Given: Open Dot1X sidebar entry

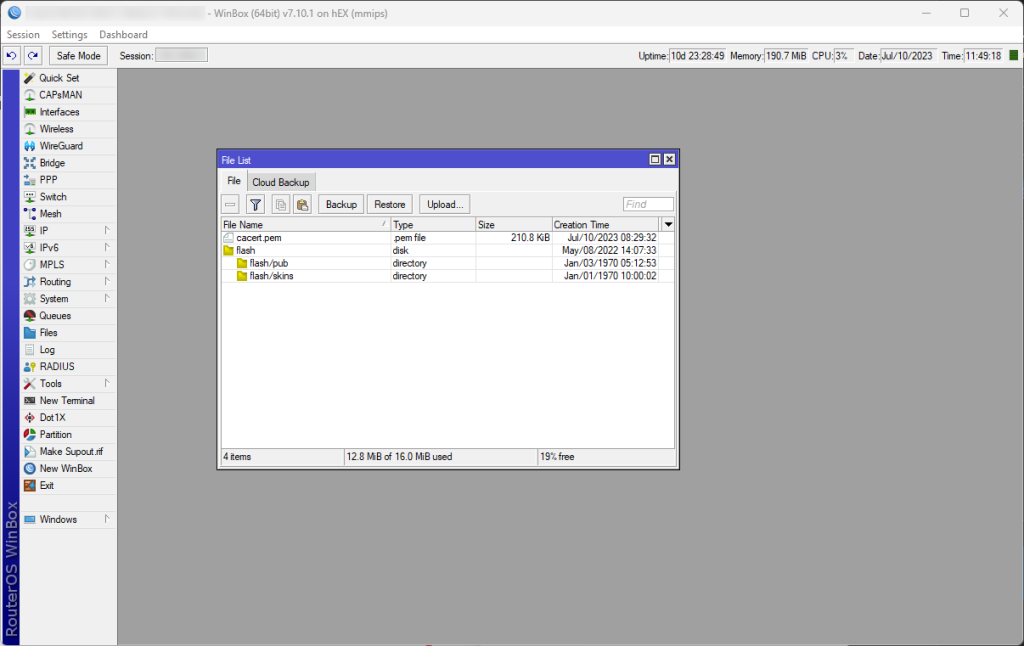Looking at the screenshot, I should [x=69, y=417].
